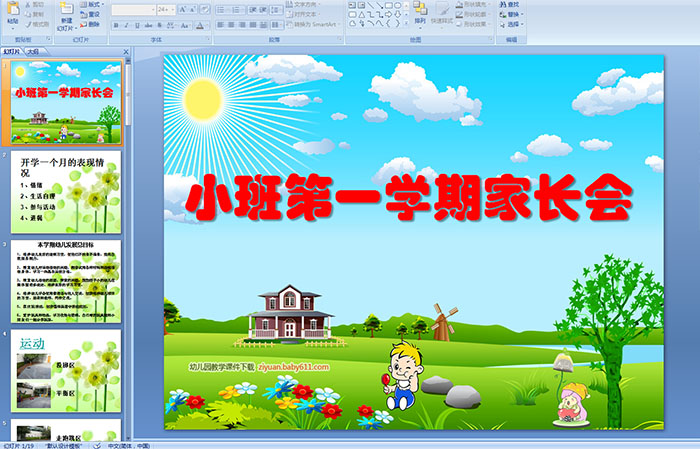Image resolution: width=700 pixels, height=449 pixels.
Task: Toggle Italic formatting
Action: [126, 25]
